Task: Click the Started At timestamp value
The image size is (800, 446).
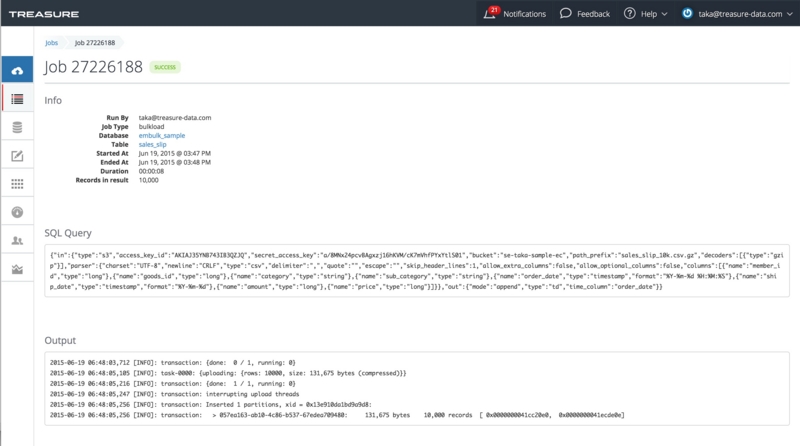Action: [174, 153]
